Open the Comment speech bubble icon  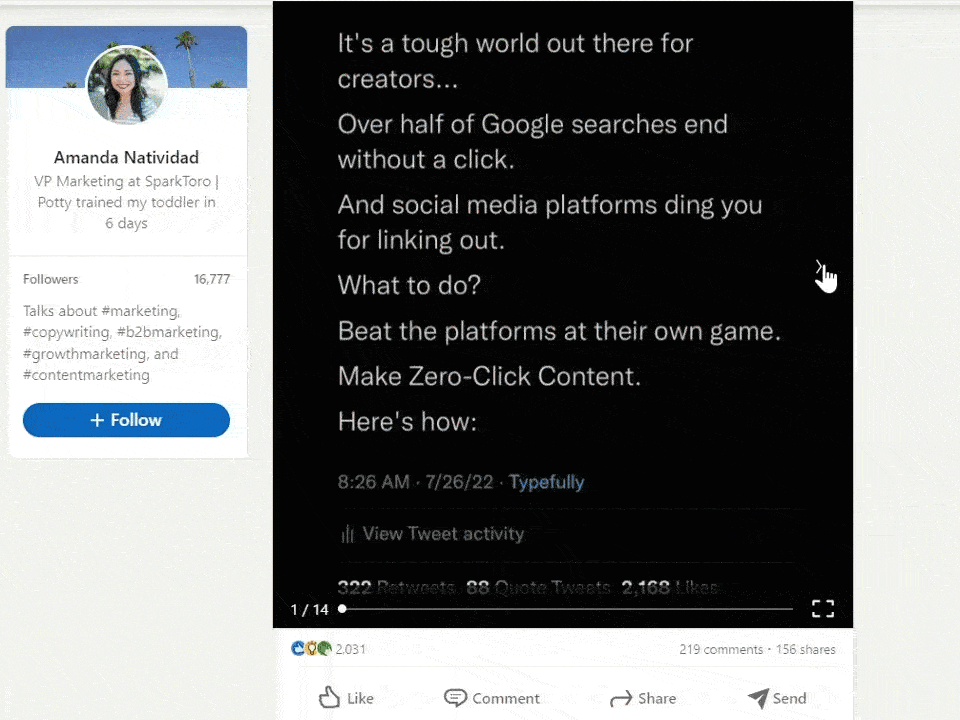(455, 698)
